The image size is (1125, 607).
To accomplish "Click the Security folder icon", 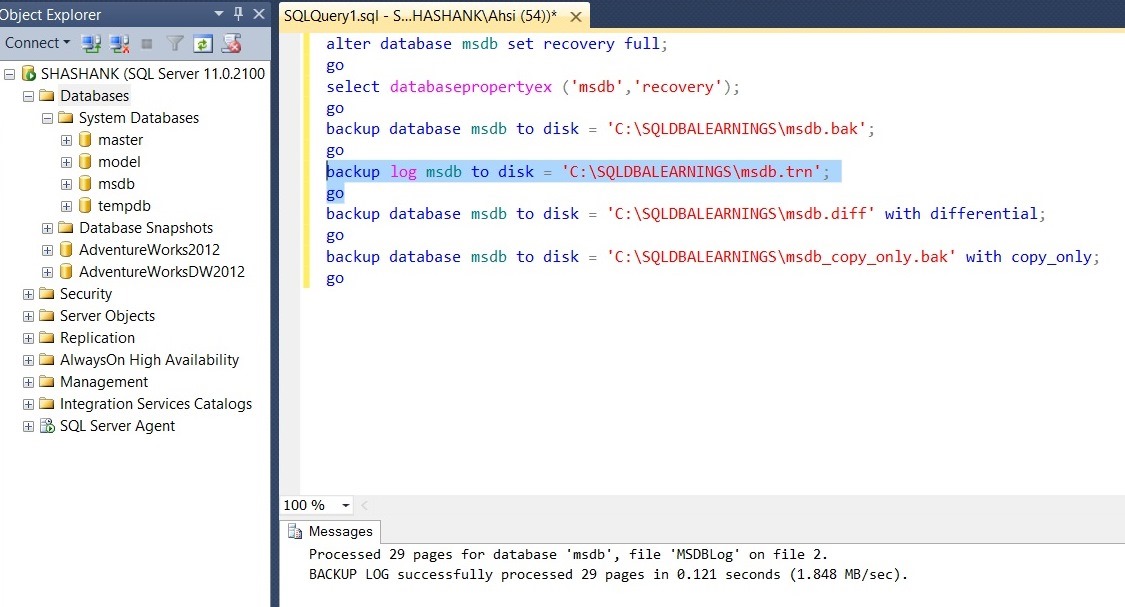I will coord(47,293).
